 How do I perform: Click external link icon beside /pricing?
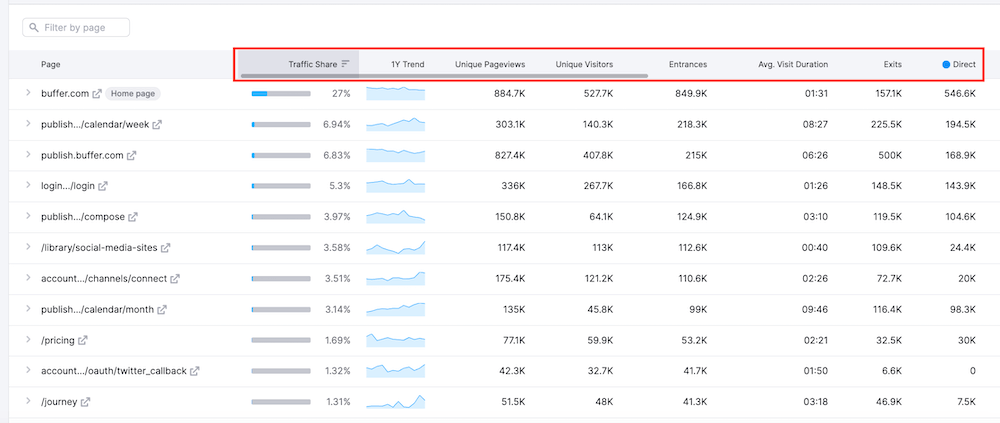[x=83, y=340]
